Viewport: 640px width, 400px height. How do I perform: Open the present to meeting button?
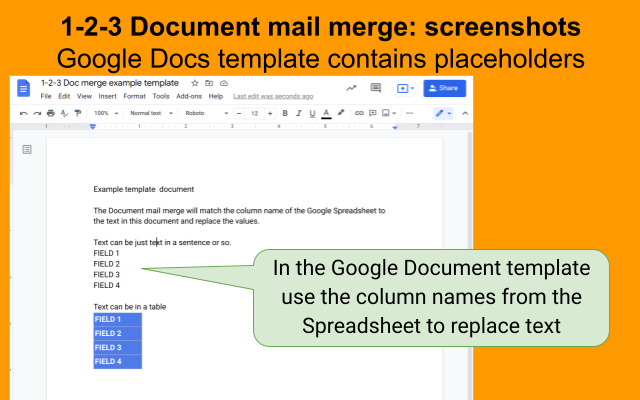click(404, 88)
